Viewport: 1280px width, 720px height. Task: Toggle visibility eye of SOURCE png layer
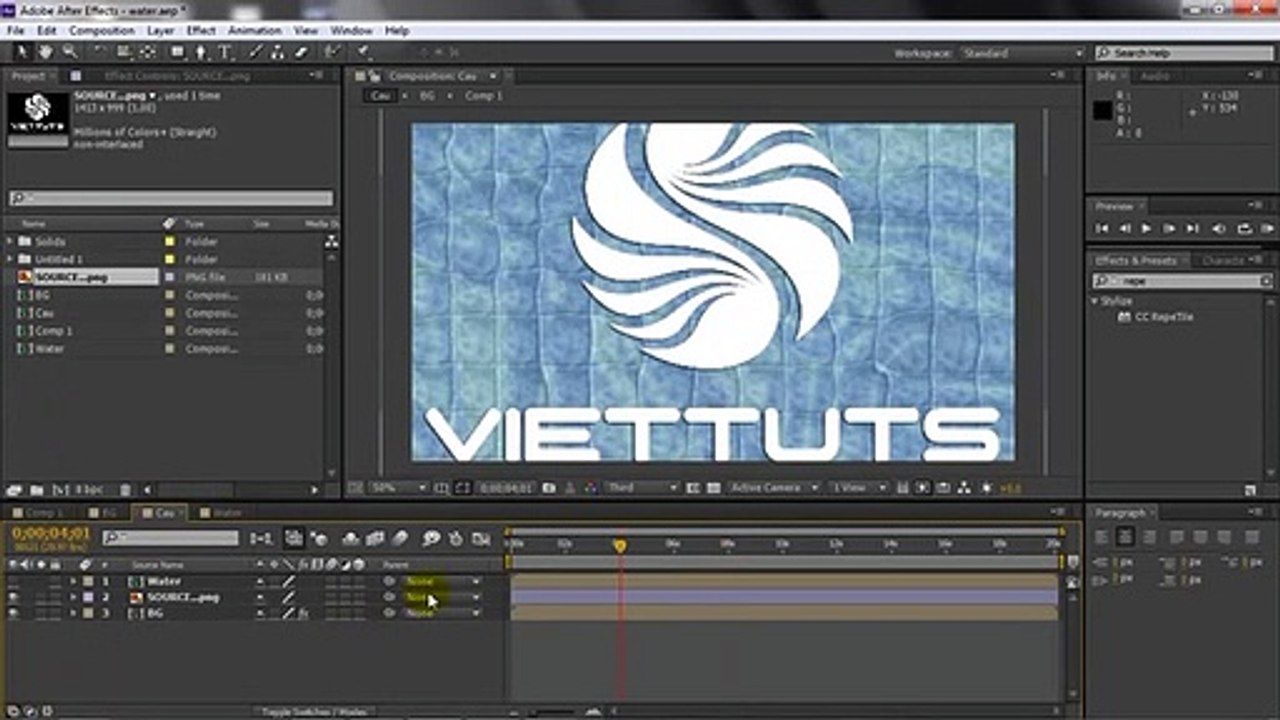click(13, 597)
